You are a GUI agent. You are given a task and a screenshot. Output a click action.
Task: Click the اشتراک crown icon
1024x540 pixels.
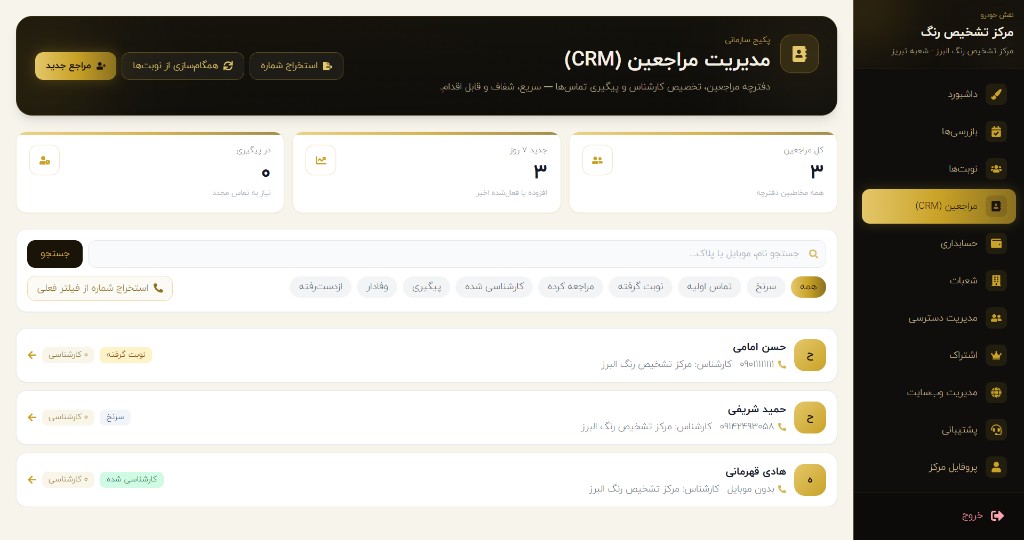click(x=996, y=355)
